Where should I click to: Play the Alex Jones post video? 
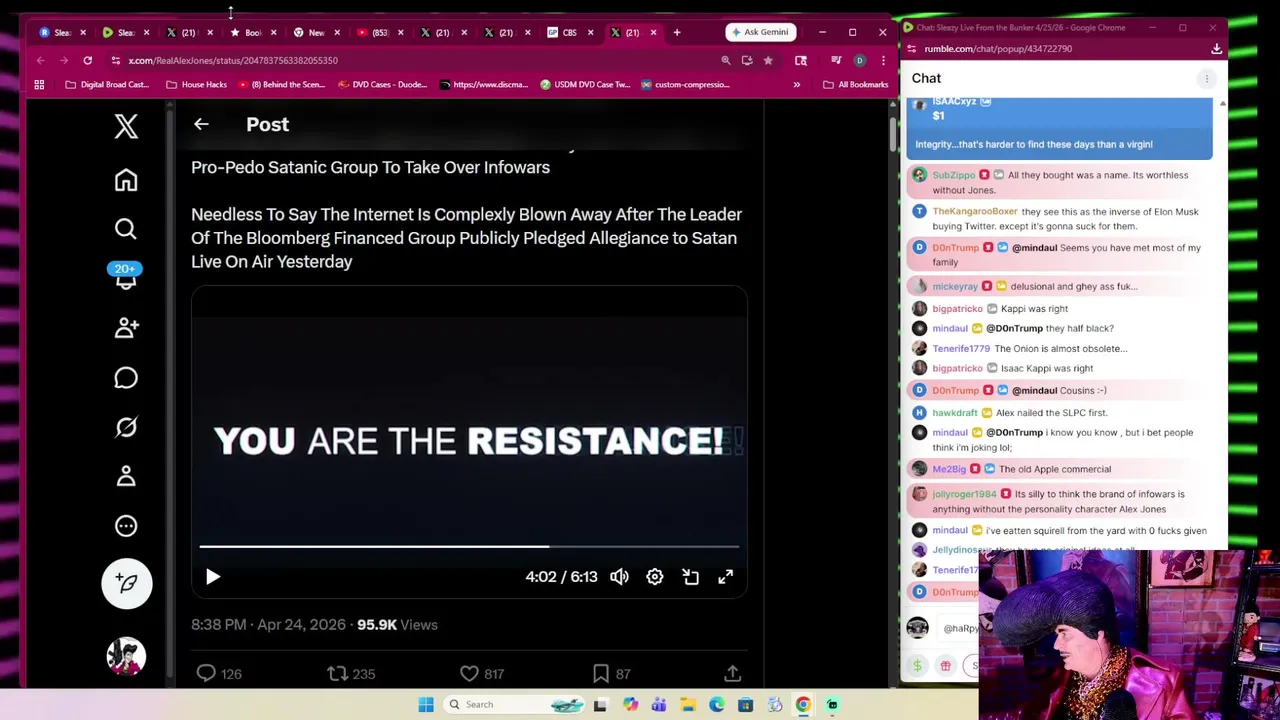[x=213, y=577]
